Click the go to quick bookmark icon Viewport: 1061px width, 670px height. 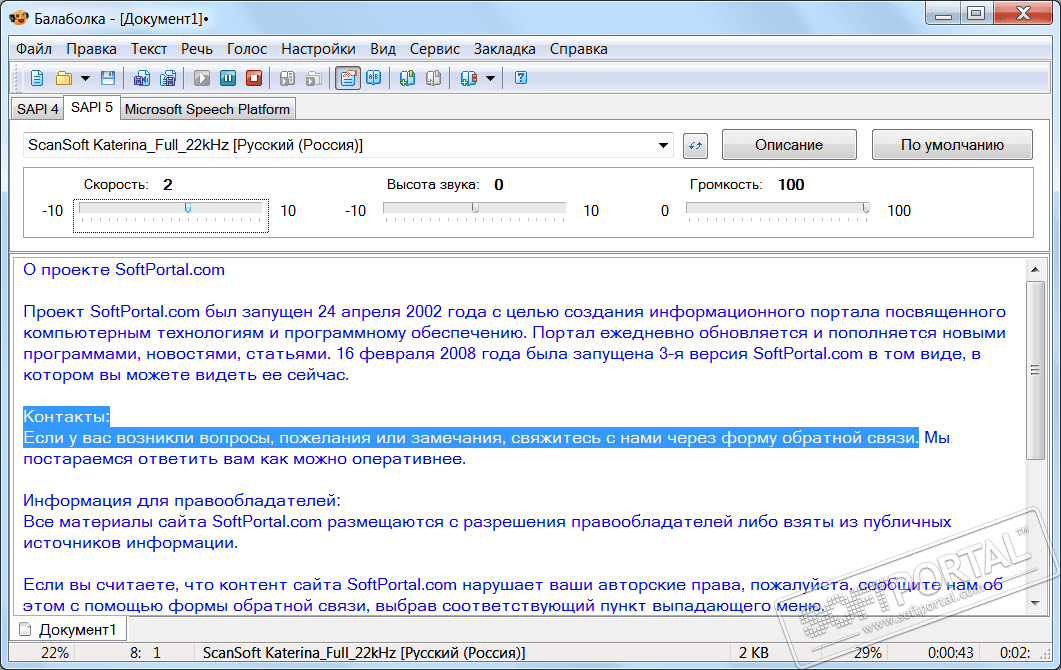434,79
